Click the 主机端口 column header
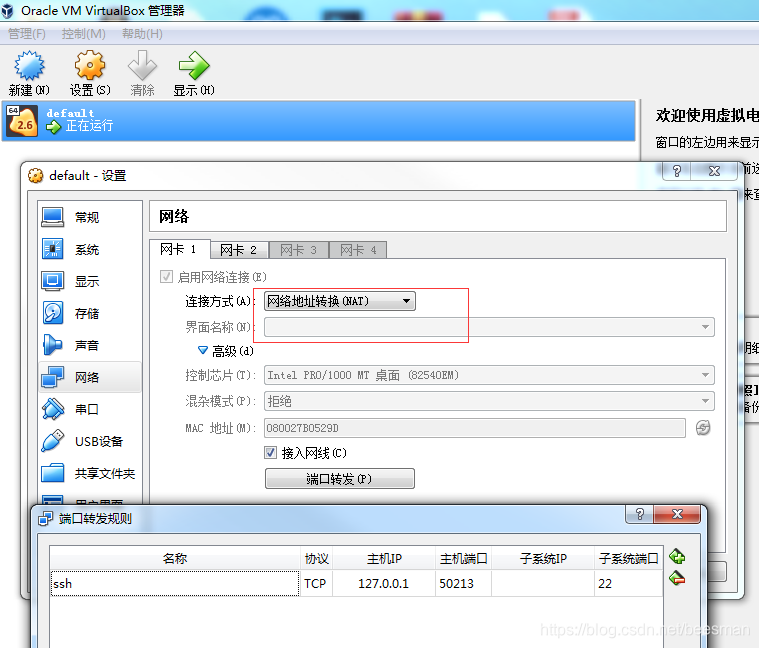Screen dimensions: 759x648 pos(463,558)
